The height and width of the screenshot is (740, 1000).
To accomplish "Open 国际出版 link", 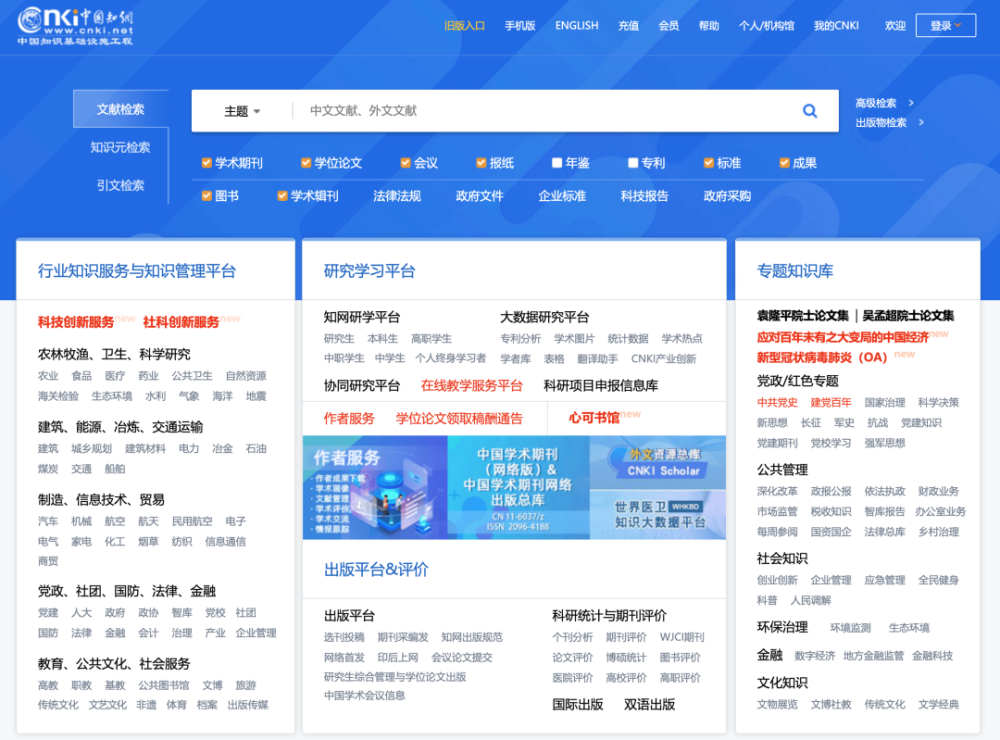I will click(x=578, y=705).
